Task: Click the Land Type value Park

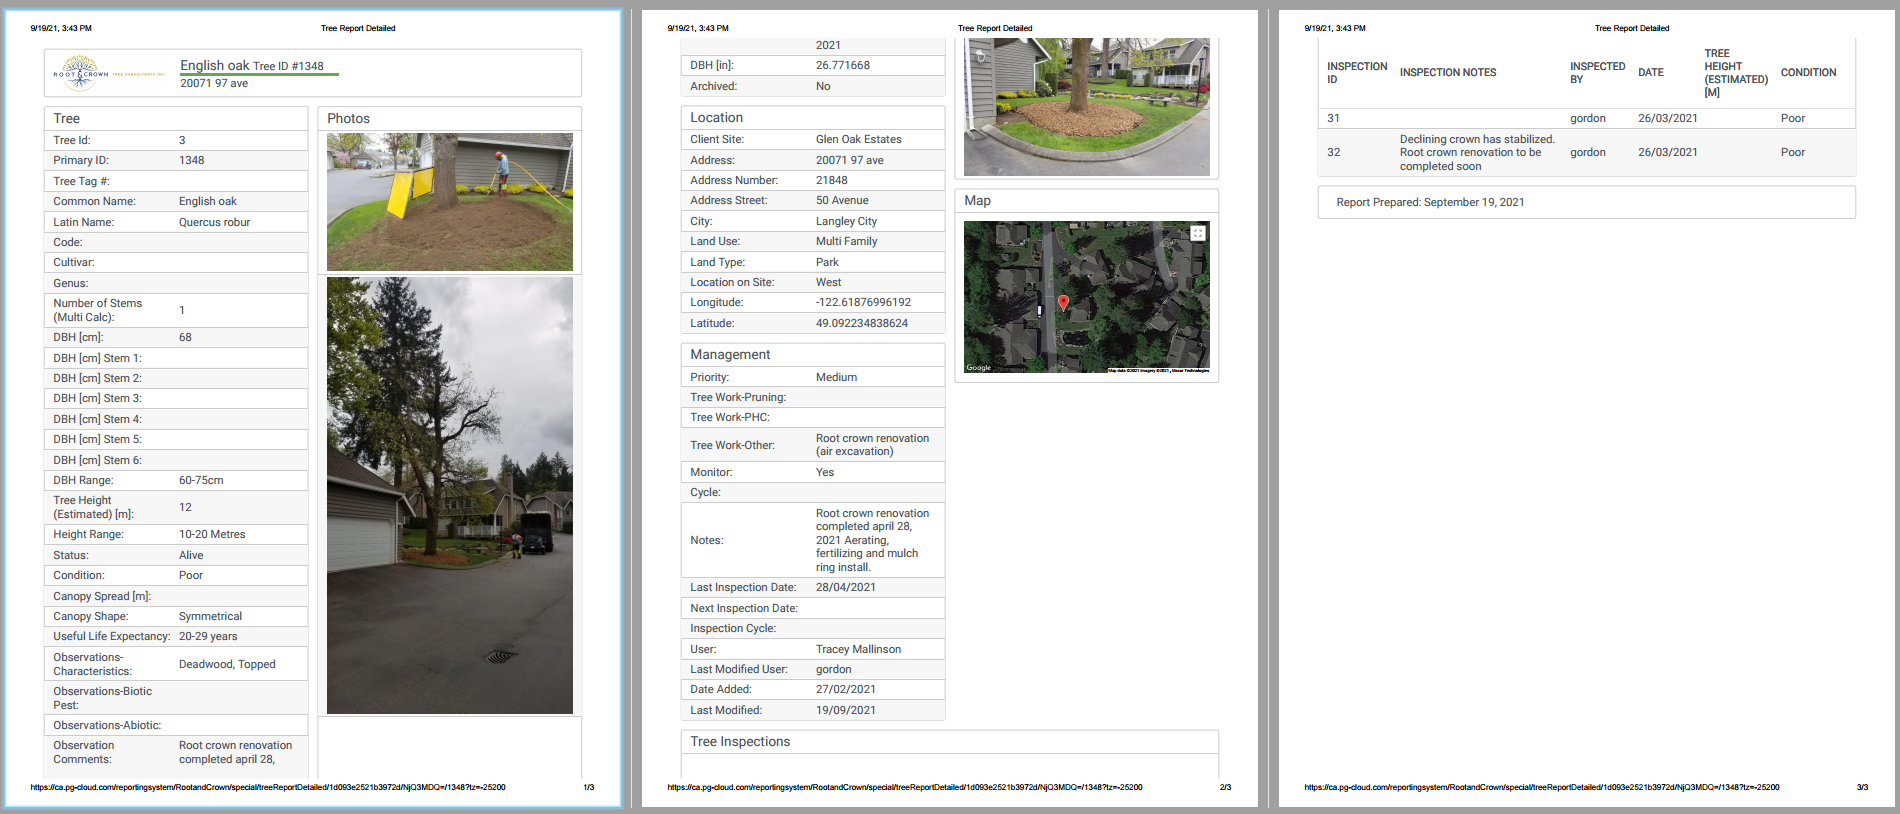Action: click(827, 262)
